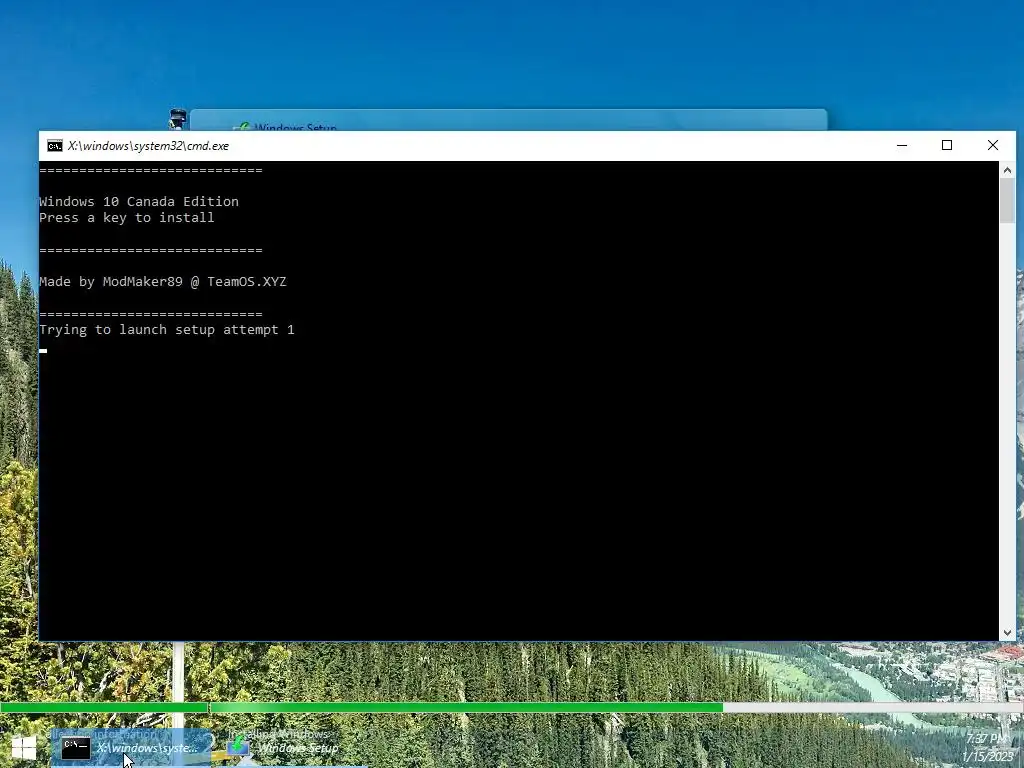Minimize the cmd.exe window

pyautogui.click(x=902, y=146)
